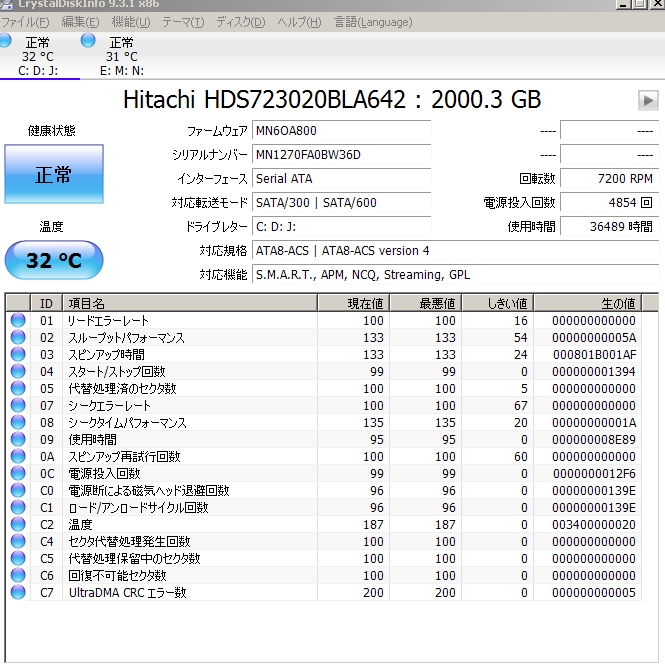
Task: Open the ファイル(F) menu
Action: (x=25, y=22)
